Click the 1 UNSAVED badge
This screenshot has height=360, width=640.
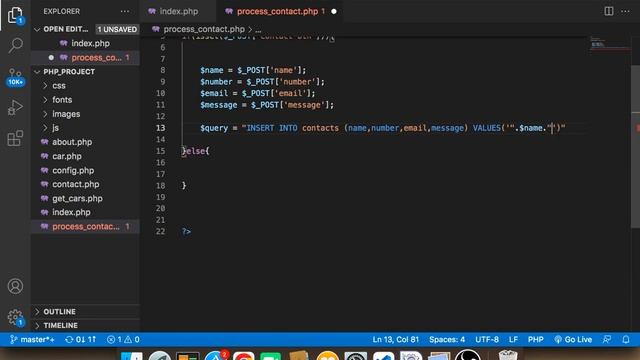point(117,29)
